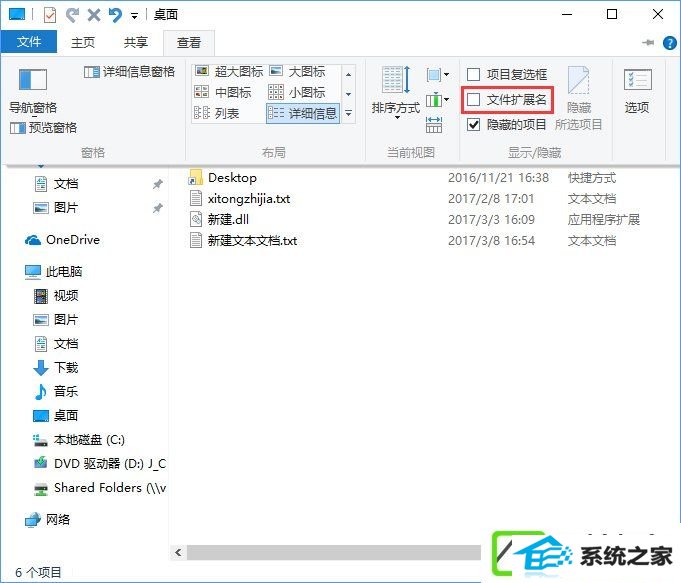The image size is (681, 583).
Task: Select the Desktop shortcut file
Action: (223, 178)
